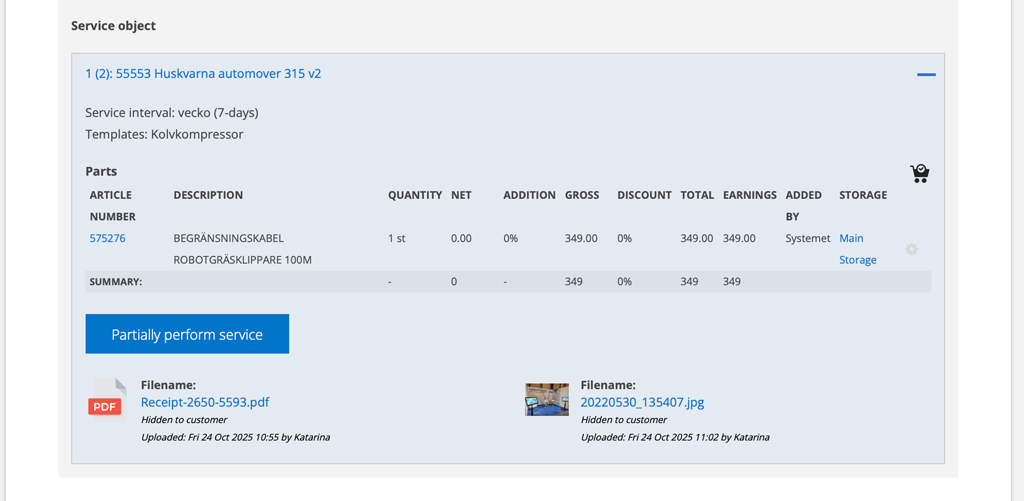The image size is (1024, 501).
Task: Click the red PDF file icon
Action: (x=107, y=400)
